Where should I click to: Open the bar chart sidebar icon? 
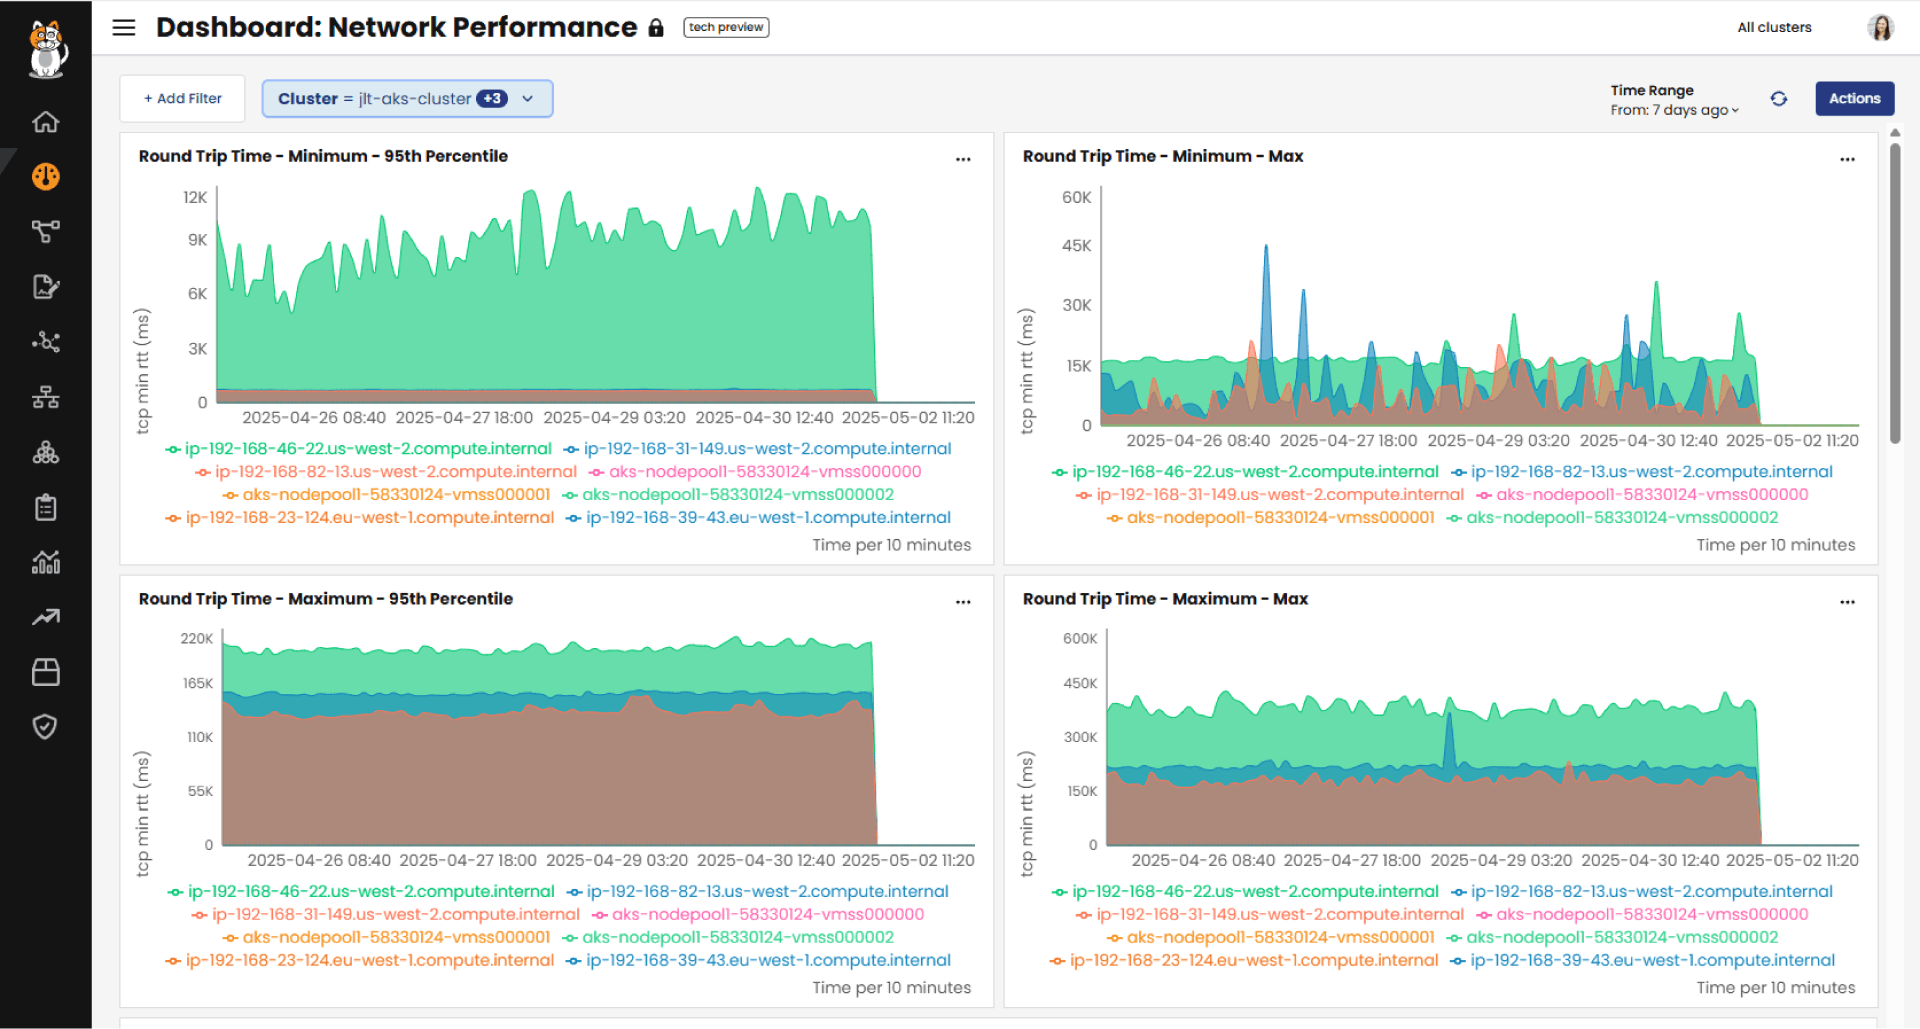pyautogui.click(x=46, y=562)
